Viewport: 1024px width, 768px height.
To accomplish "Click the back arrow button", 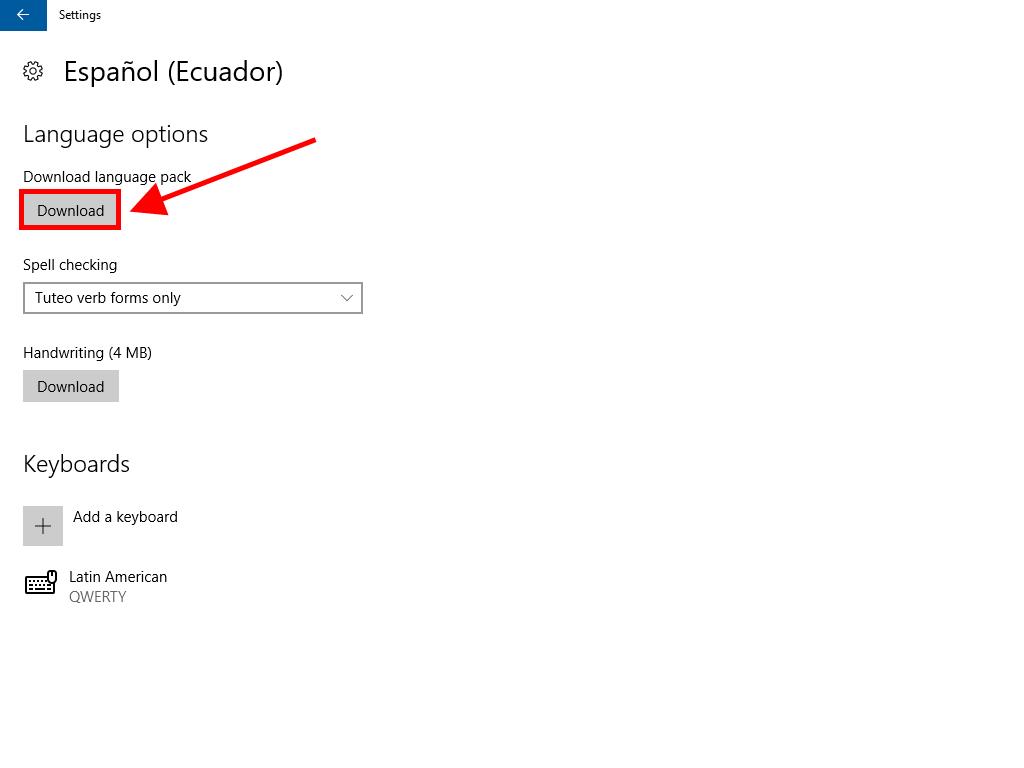I will tap(23, 15).
